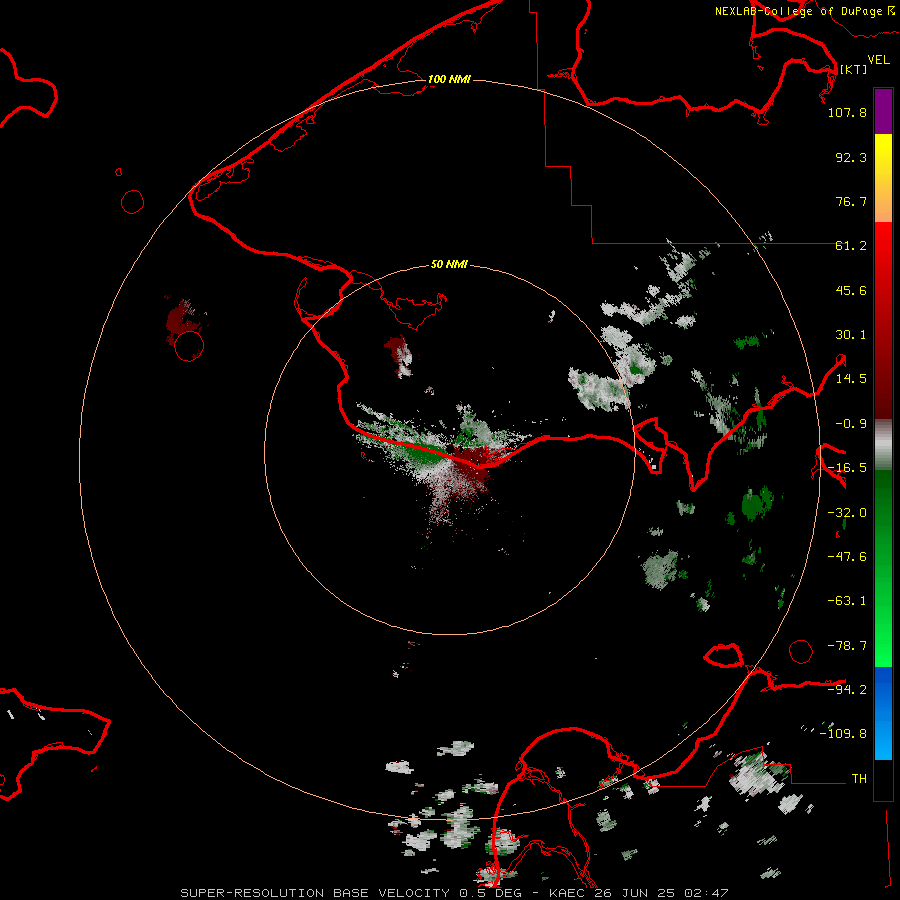Viewport: 900px width, 900px height.
Task: Click the -109.8 velocity scale value
Action: 843,734
